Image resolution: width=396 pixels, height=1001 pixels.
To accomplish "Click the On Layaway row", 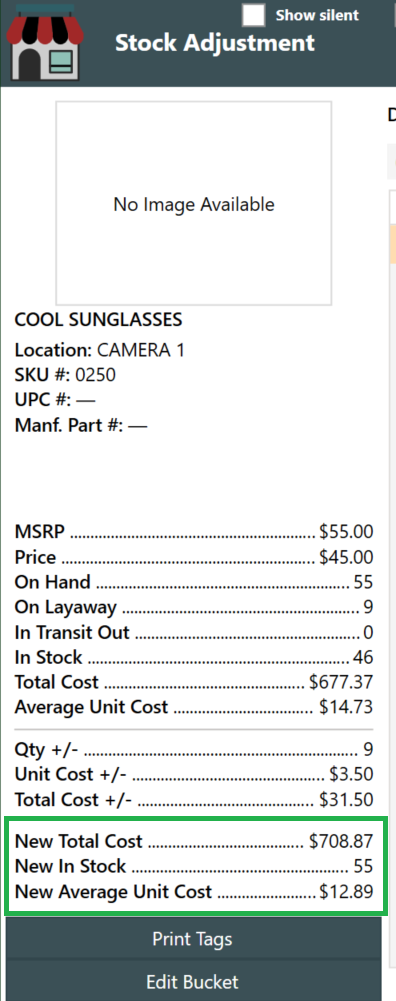I will [x=194, y=607].
